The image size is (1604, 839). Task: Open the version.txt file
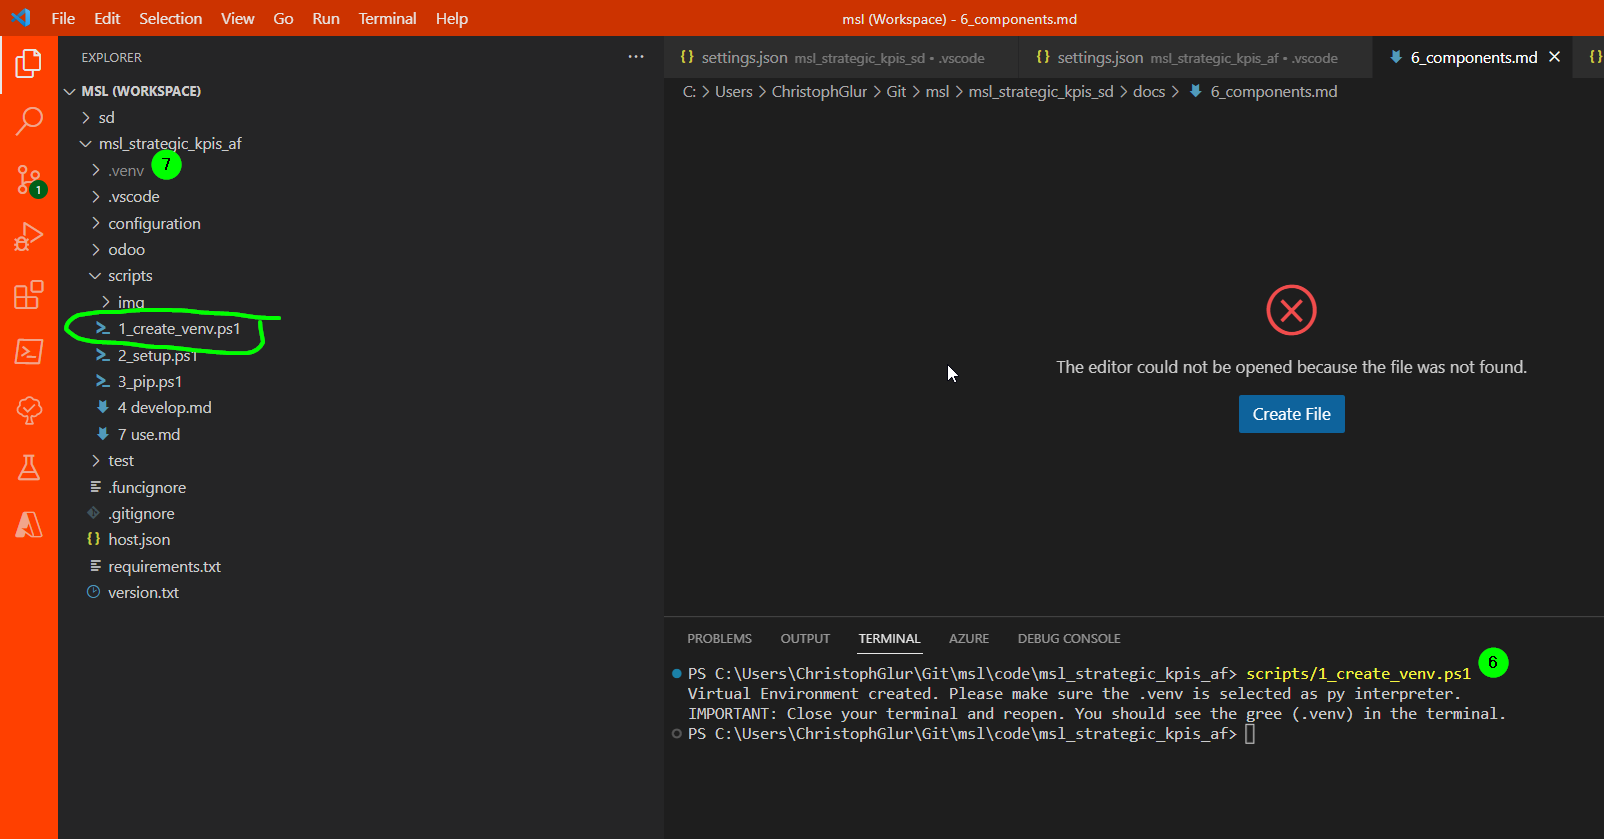(x=143, y=592)
